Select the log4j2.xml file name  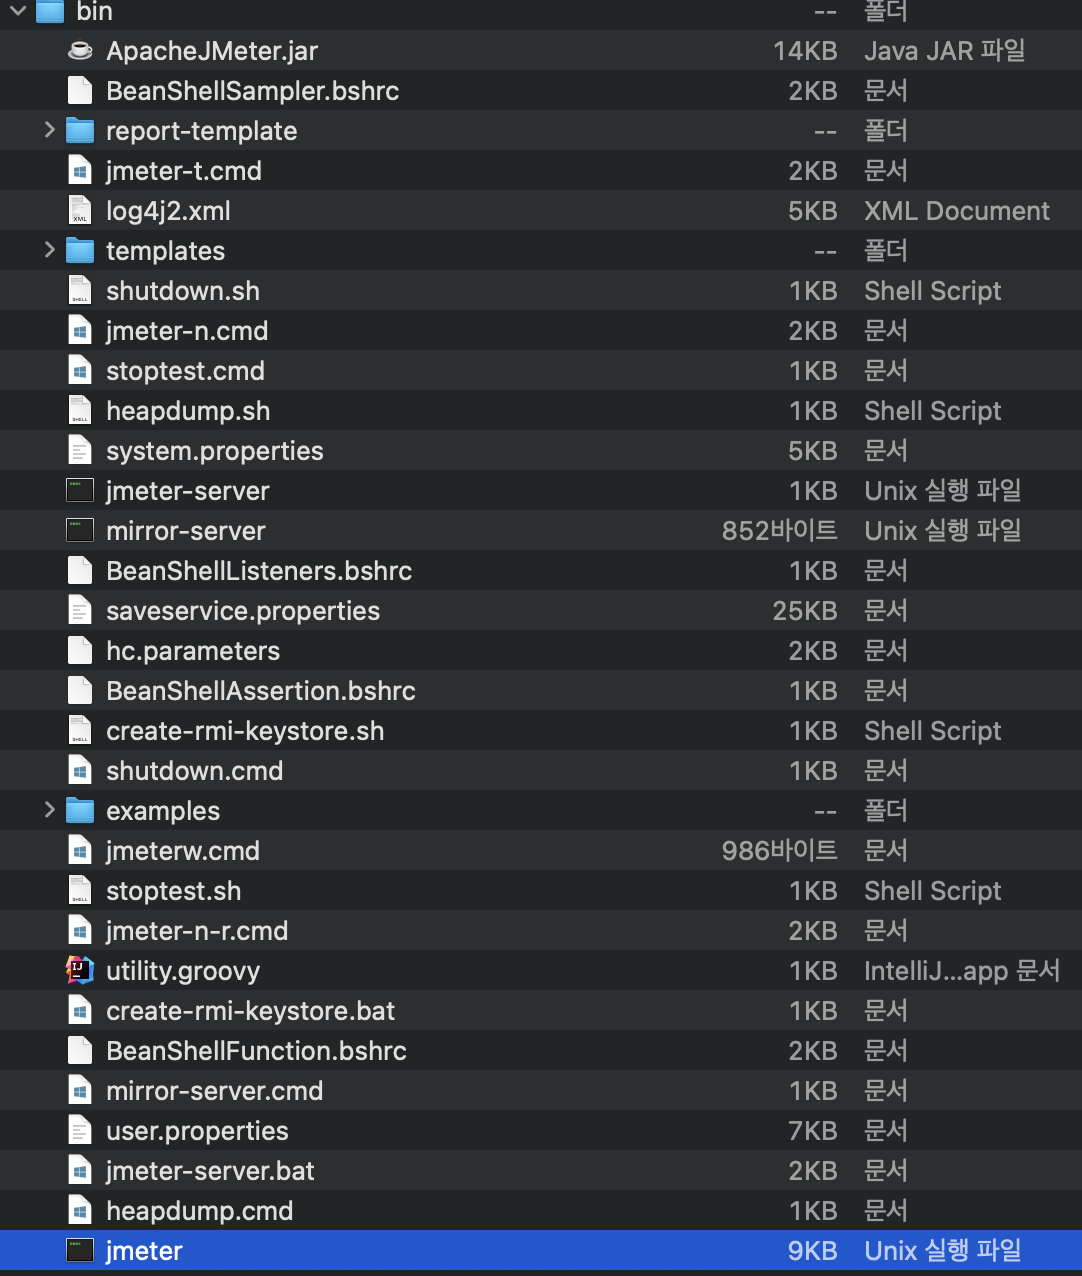[169, 211]
